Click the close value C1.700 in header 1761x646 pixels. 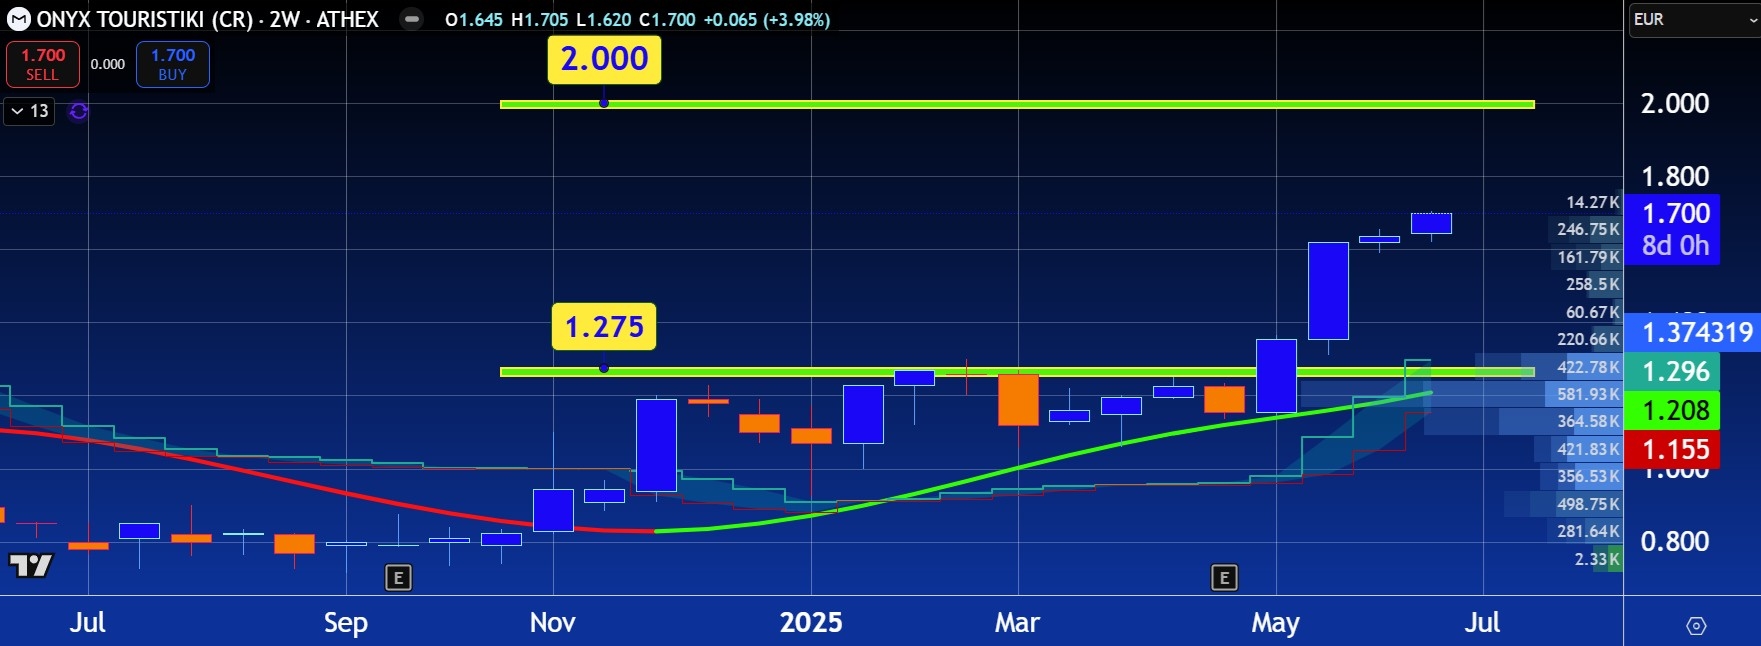[667, 19]
